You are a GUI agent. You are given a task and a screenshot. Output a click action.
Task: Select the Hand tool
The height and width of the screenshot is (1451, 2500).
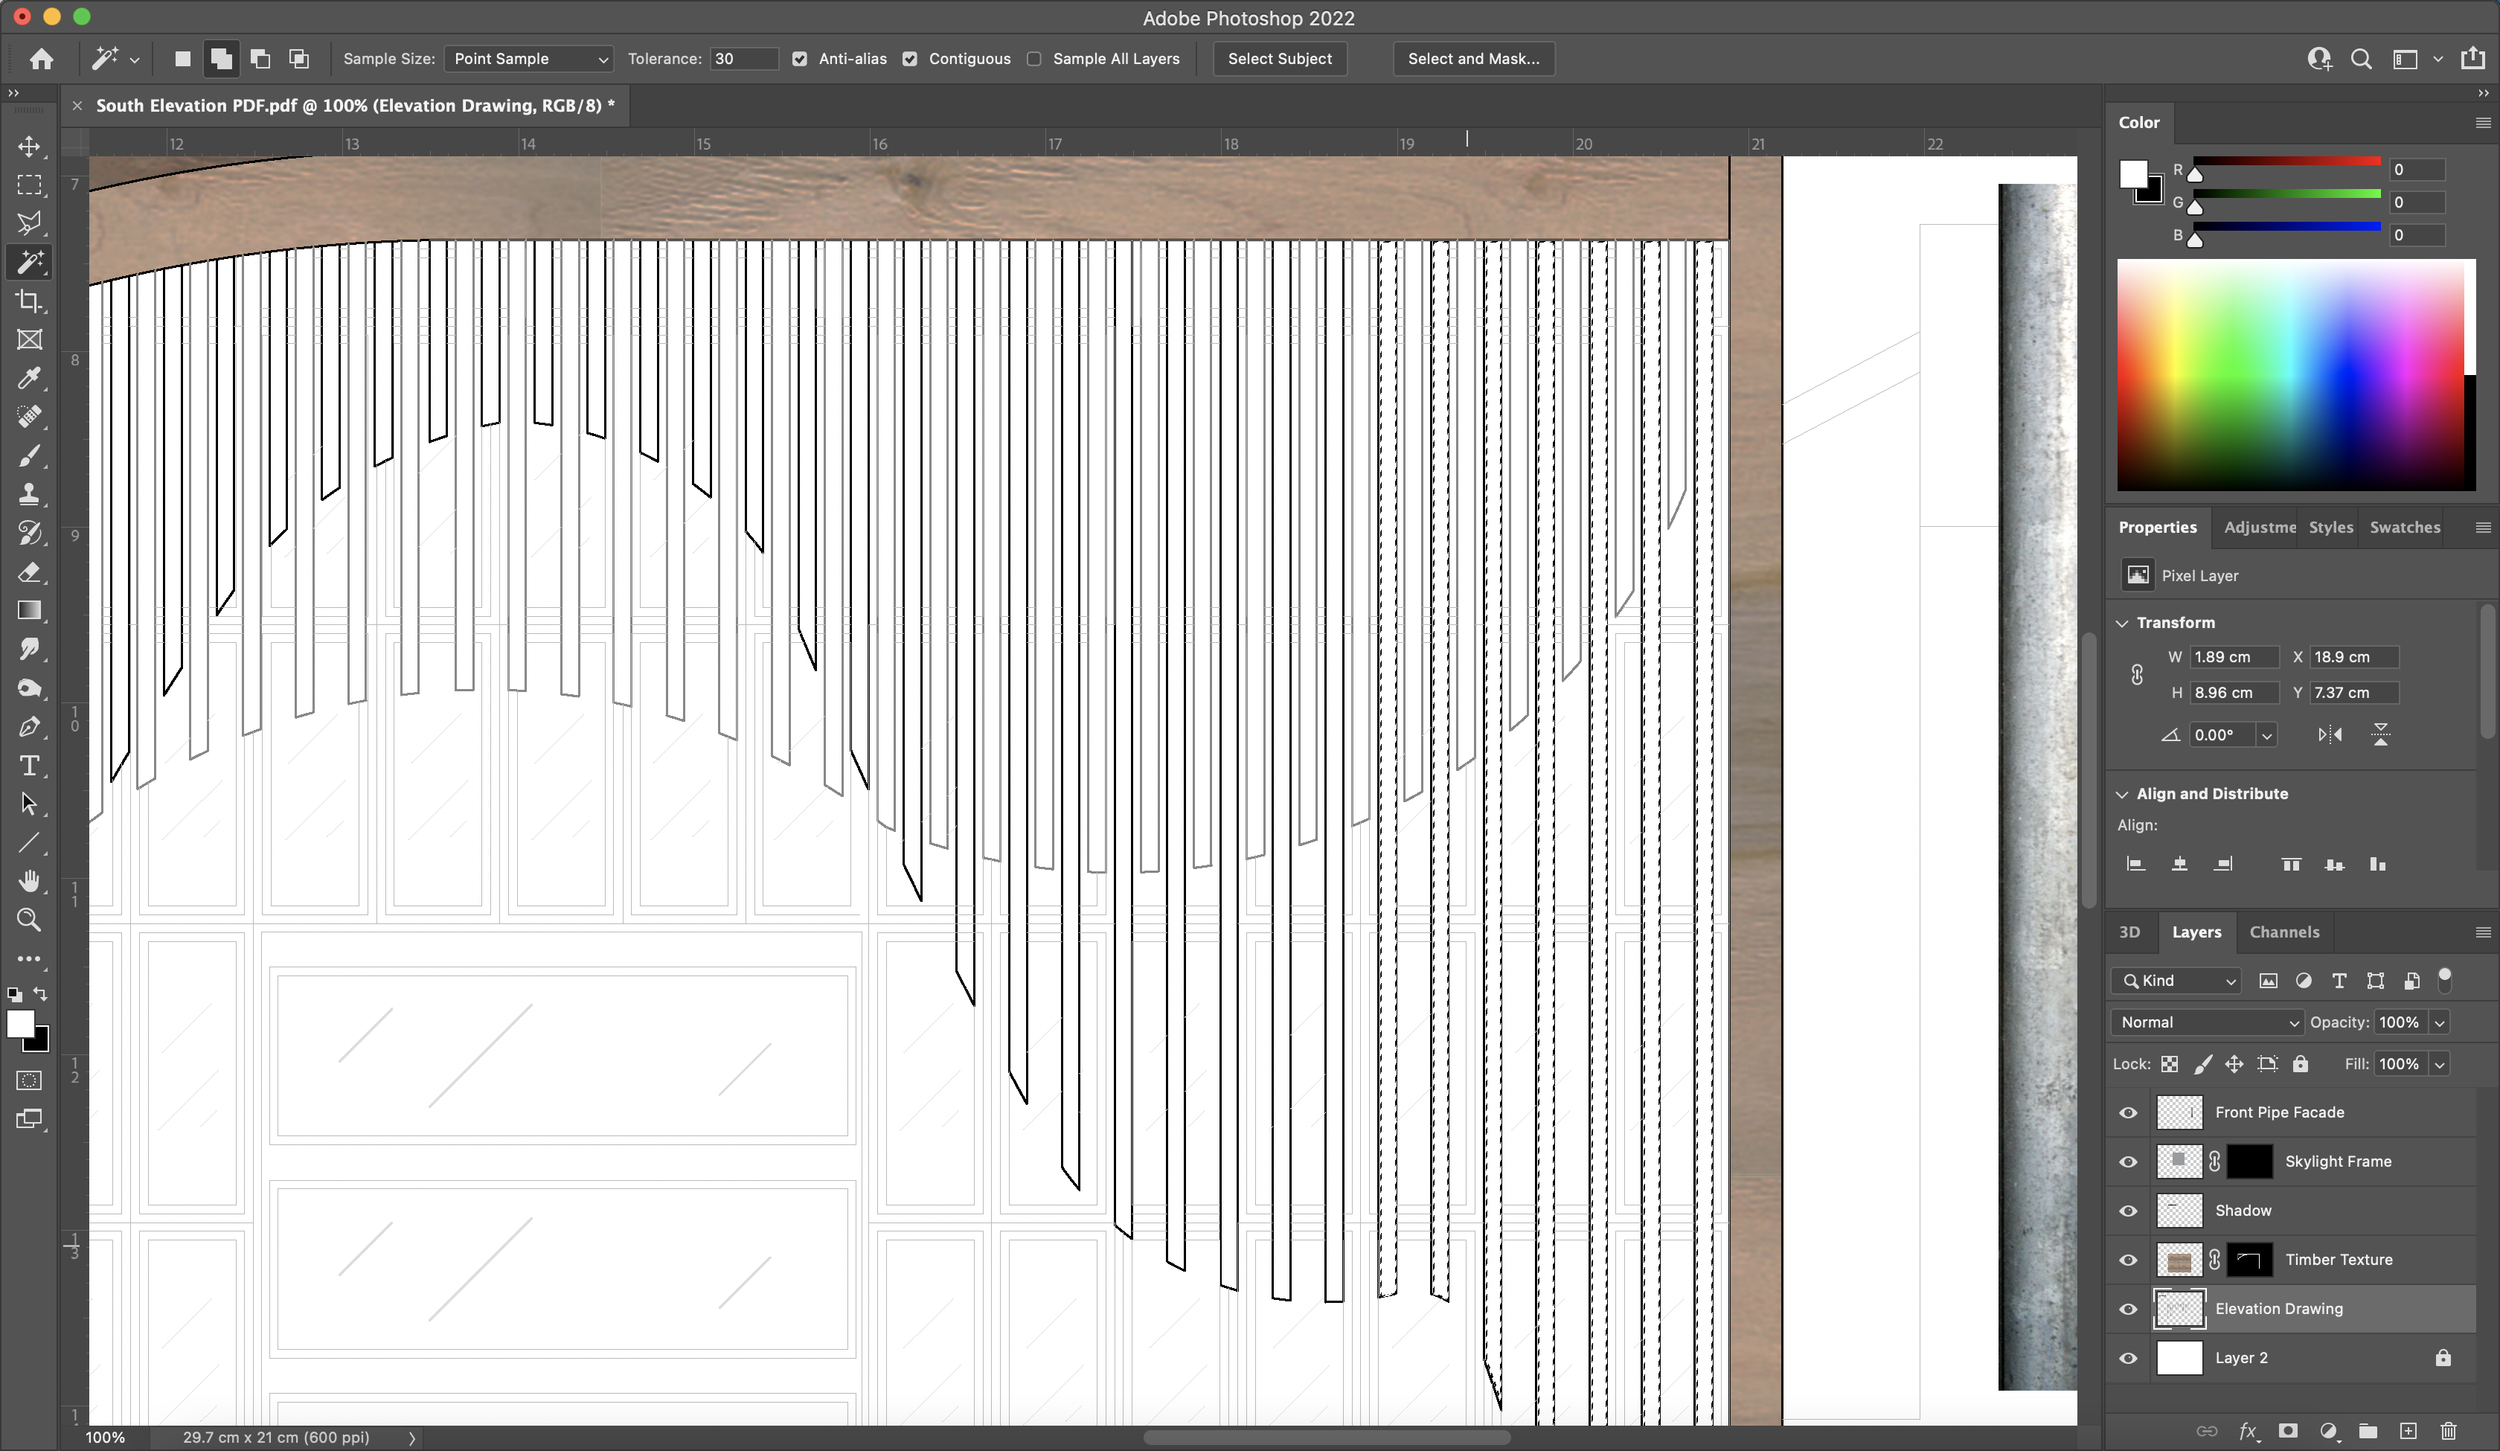click(29, 881)
